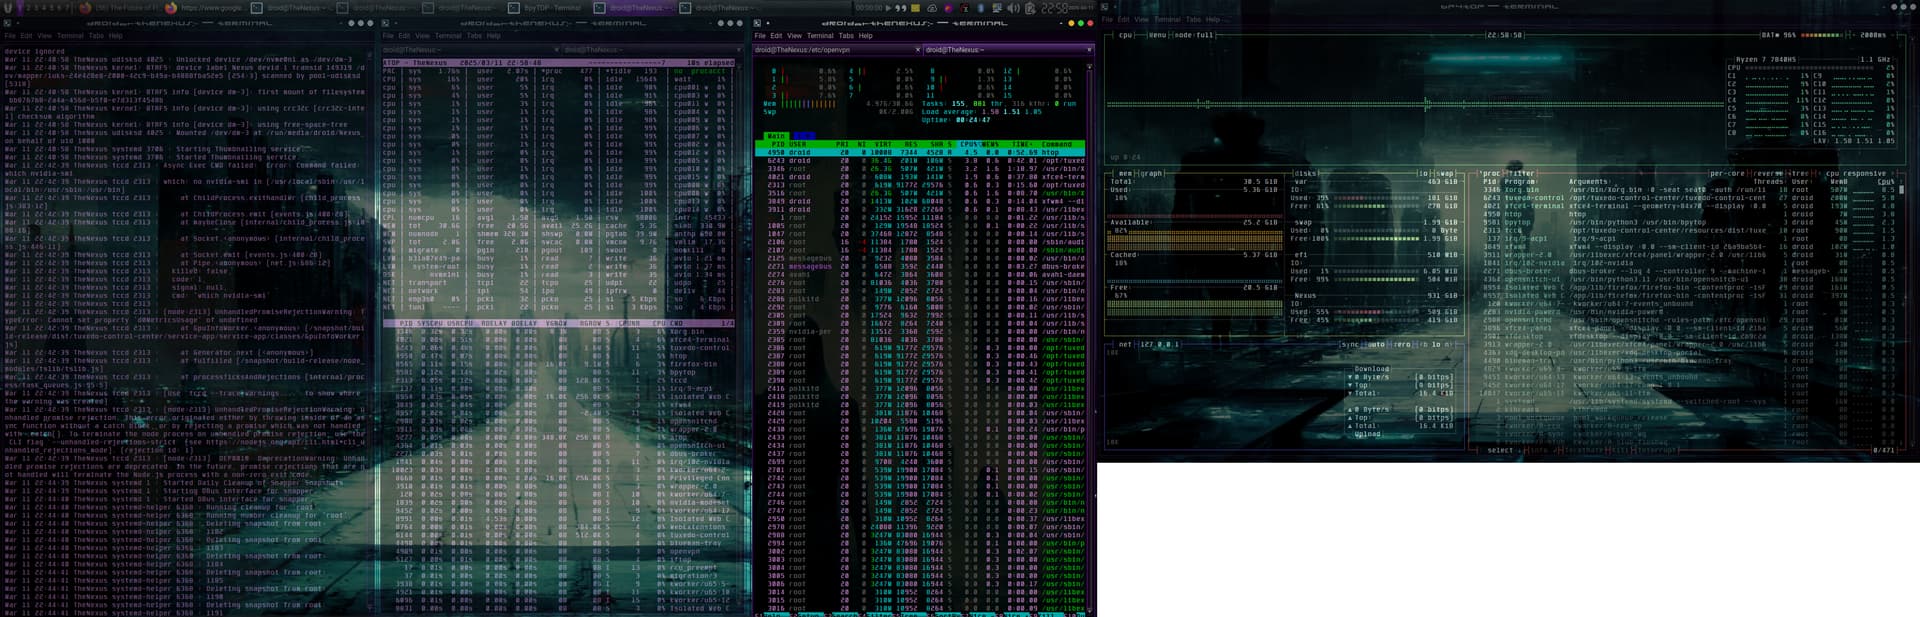
Task: Toggle net sync scaling in bpytop
Action: [1350, 344]
